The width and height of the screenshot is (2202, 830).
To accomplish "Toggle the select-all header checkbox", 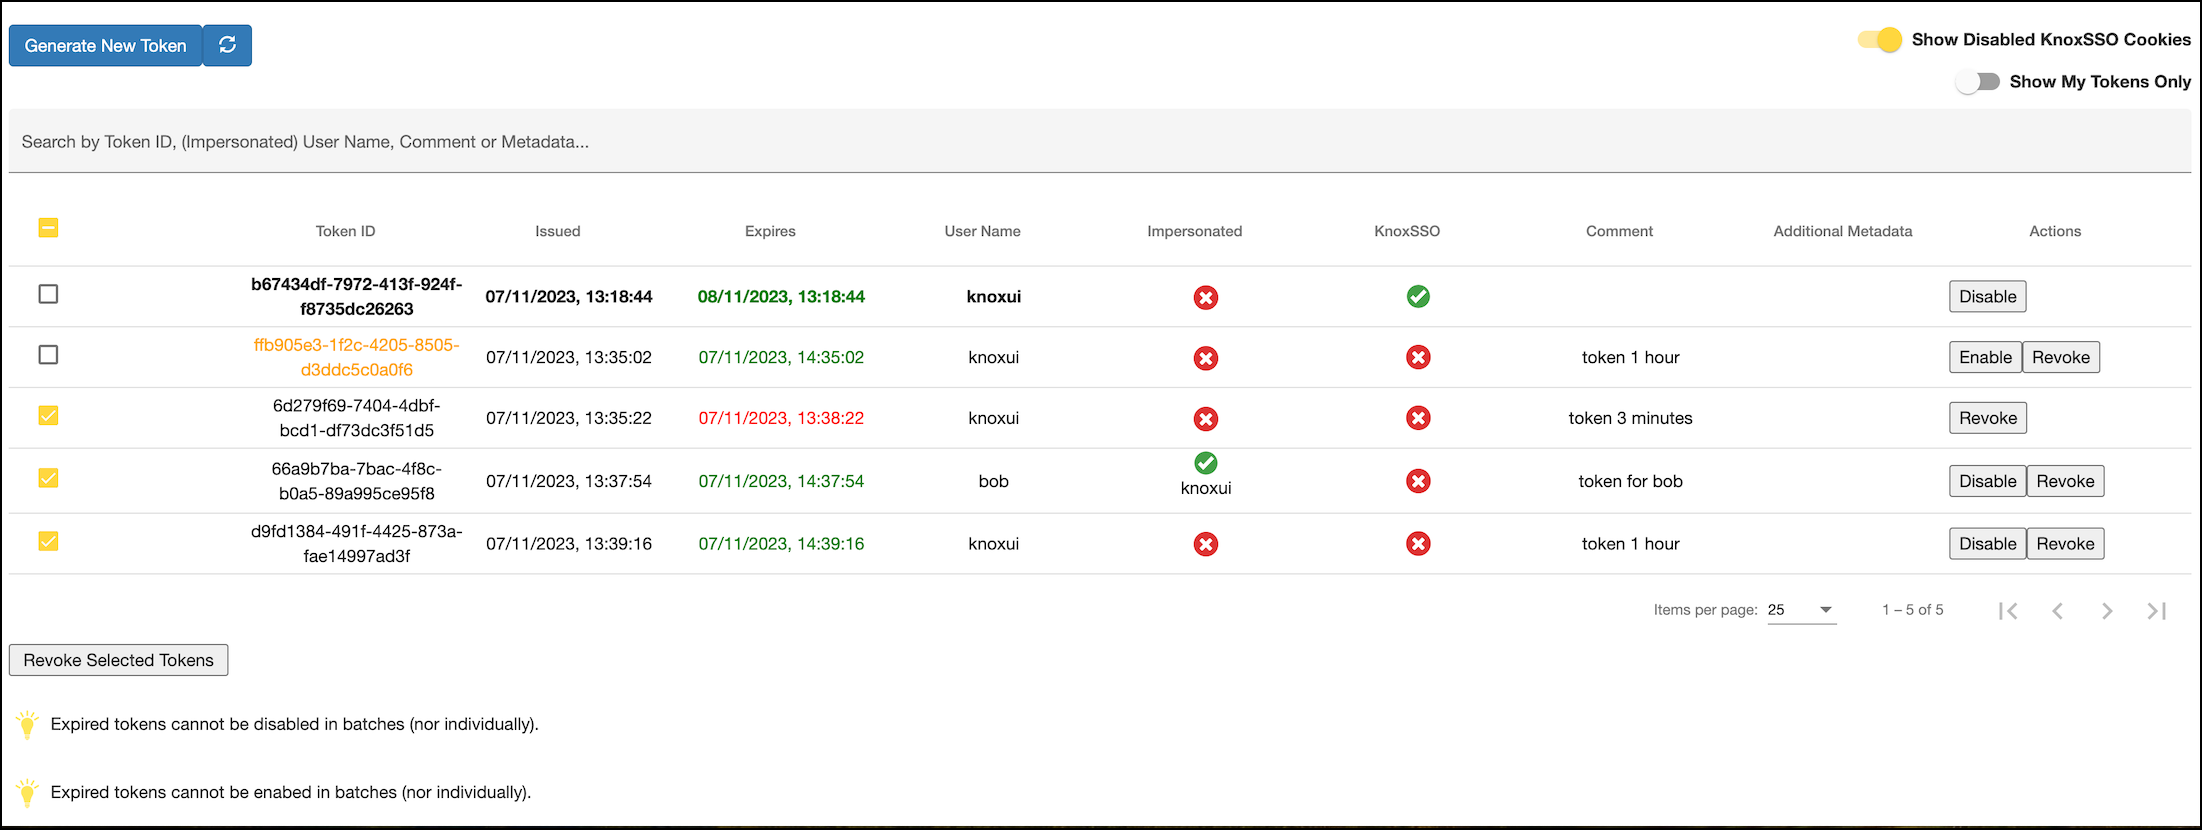I will (x=48, y=228).
